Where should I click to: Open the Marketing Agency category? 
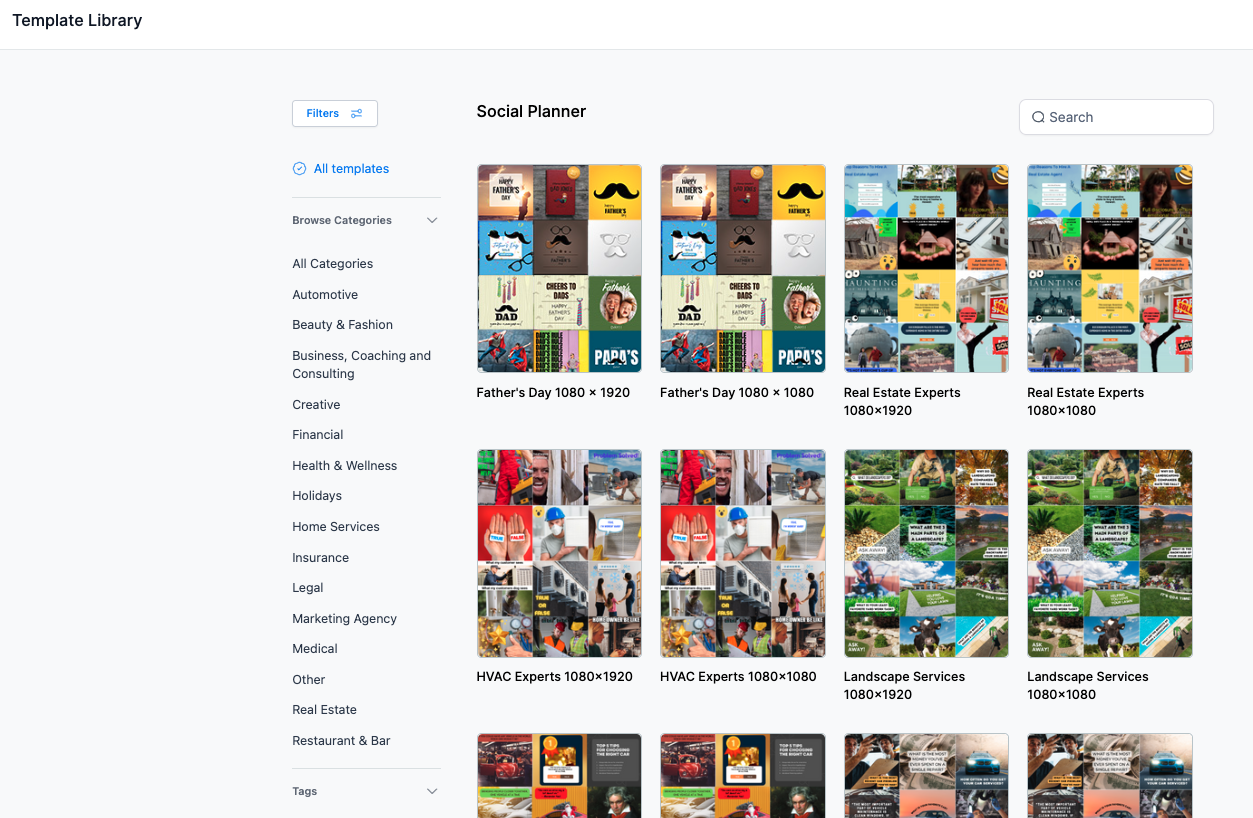(345, 619)
